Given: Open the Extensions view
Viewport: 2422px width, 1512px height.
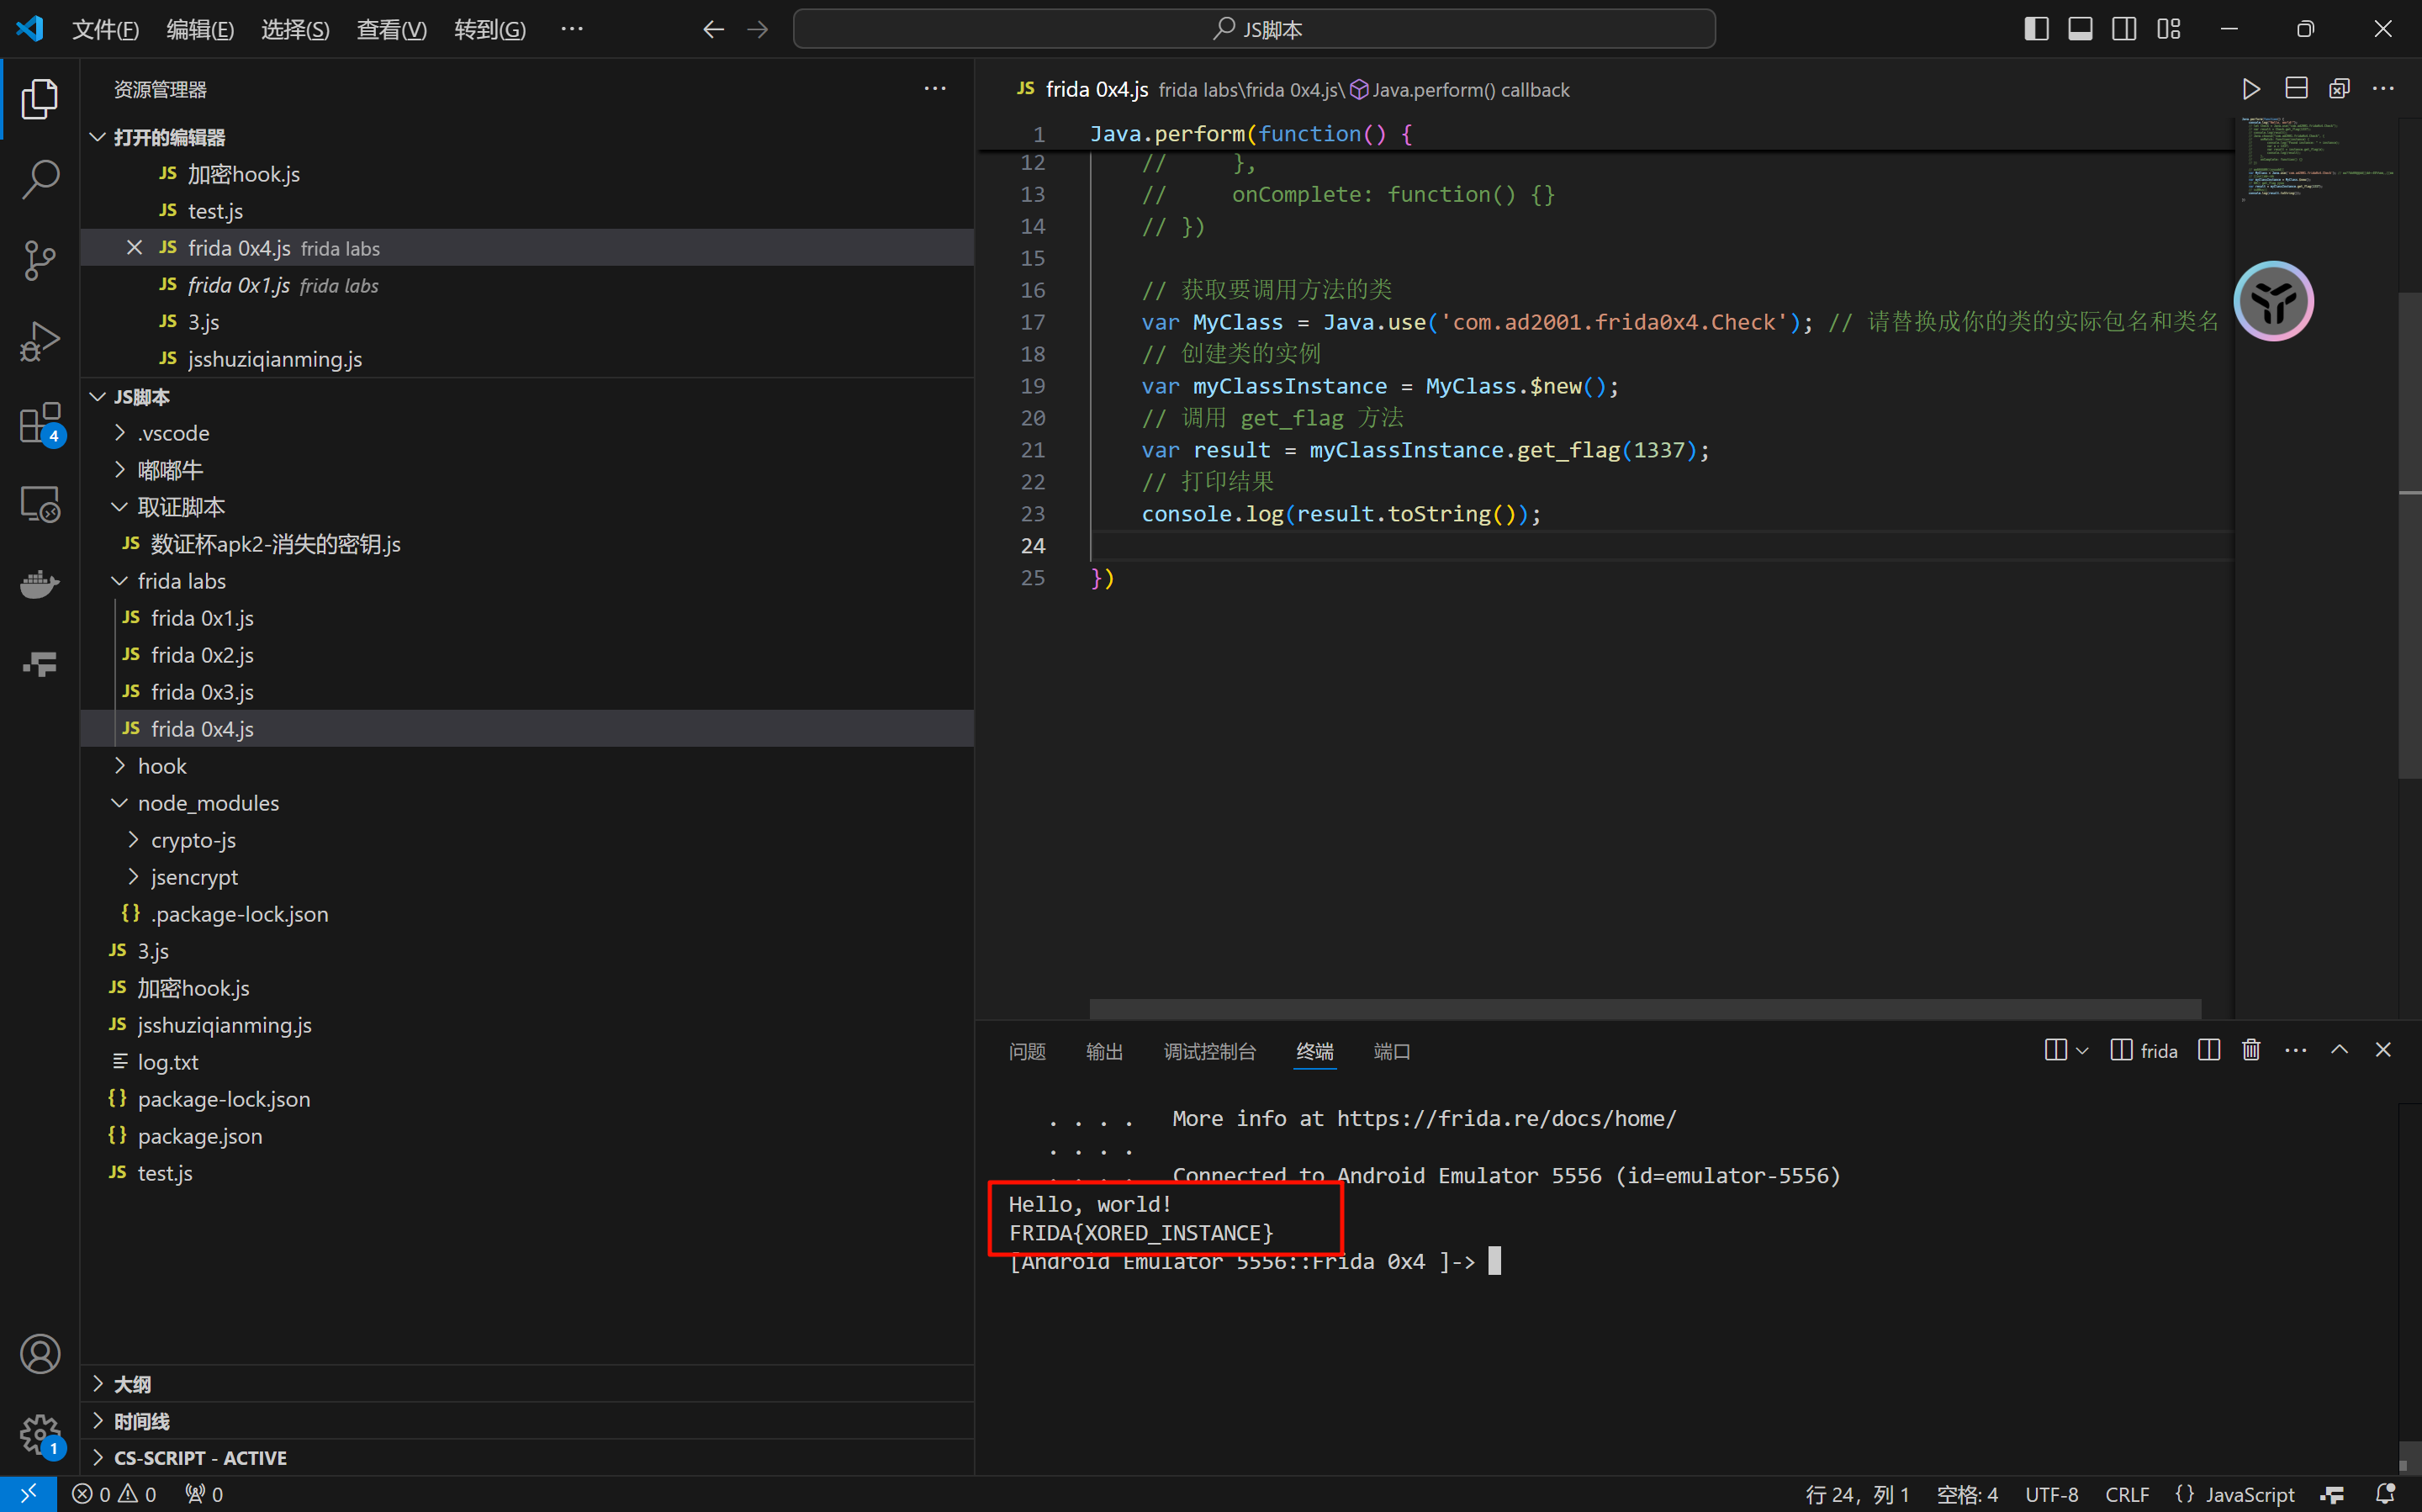Looking at the screenshot, I should (40, 423).
